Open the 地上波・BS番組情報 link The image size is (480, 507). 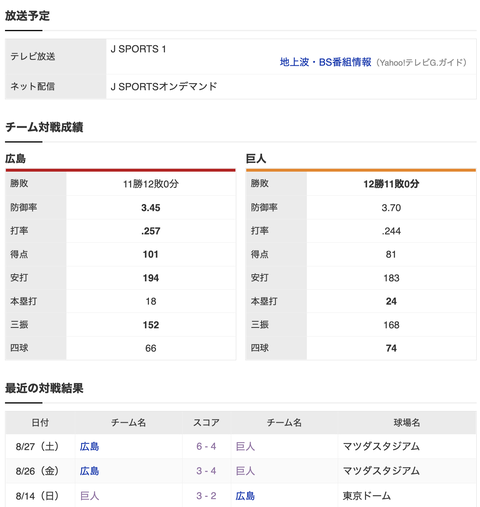(325, 62)
